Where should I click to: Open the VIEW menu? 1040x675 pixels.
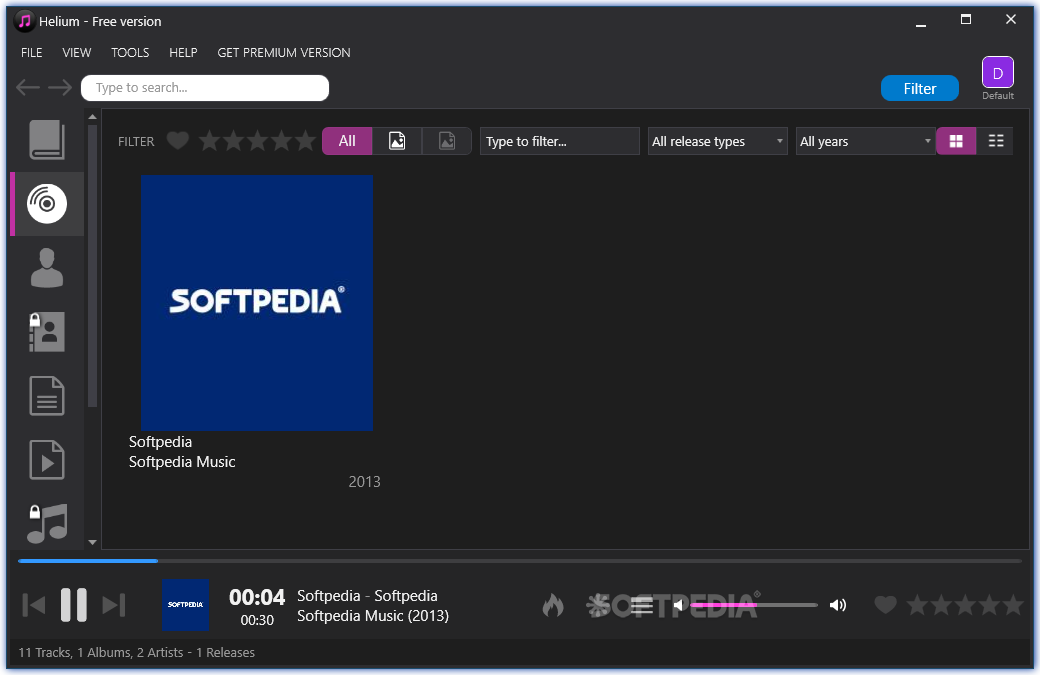point(77,52)
